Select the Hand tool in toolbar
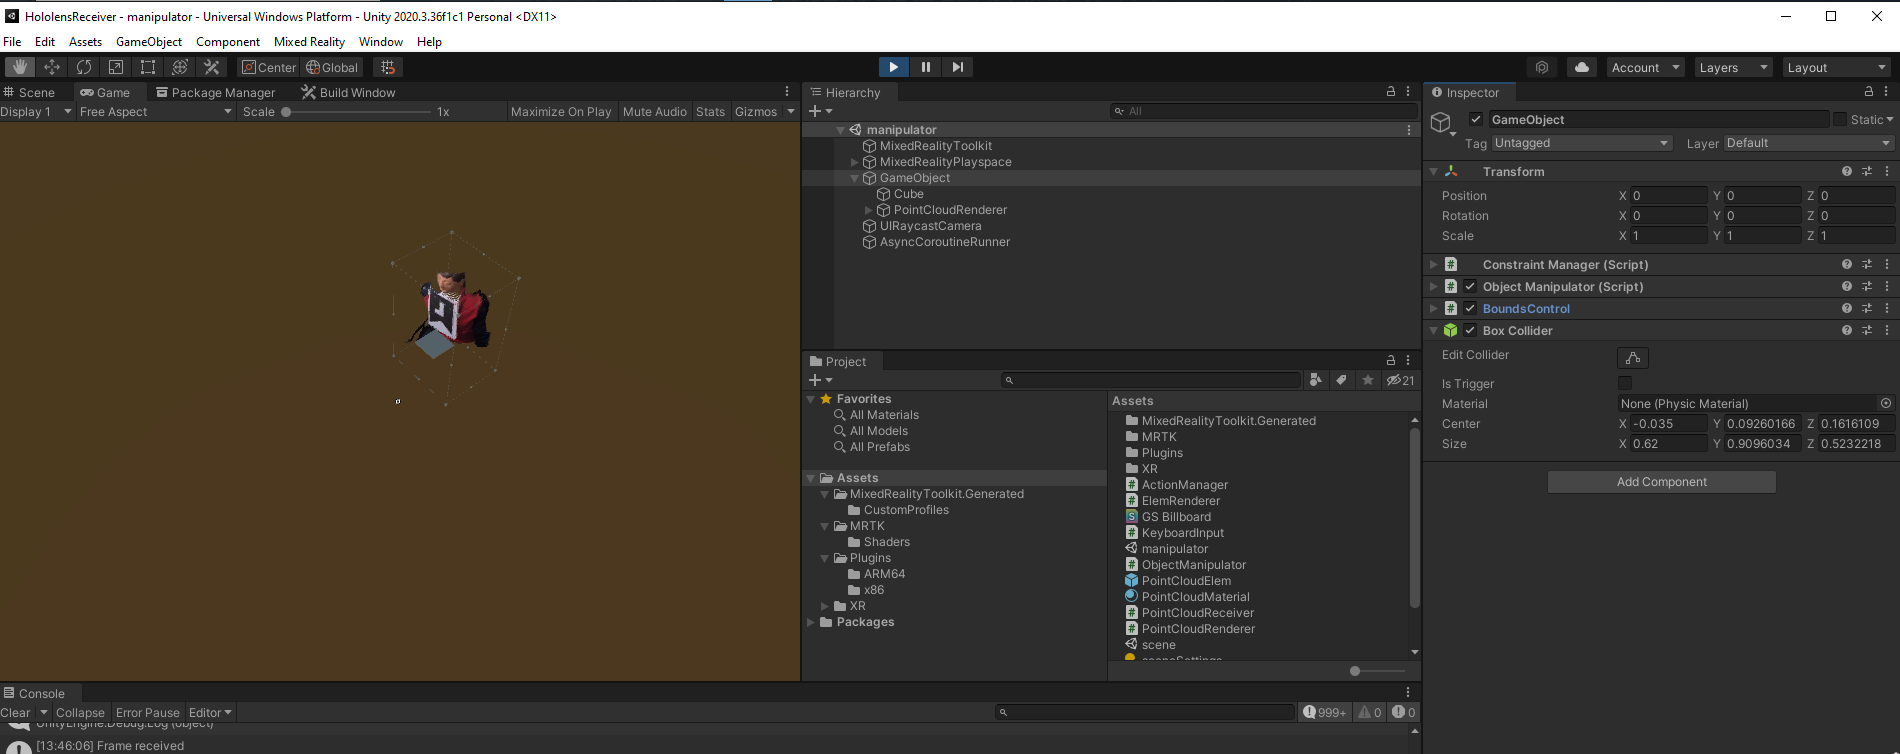 [x=20, y=67]
